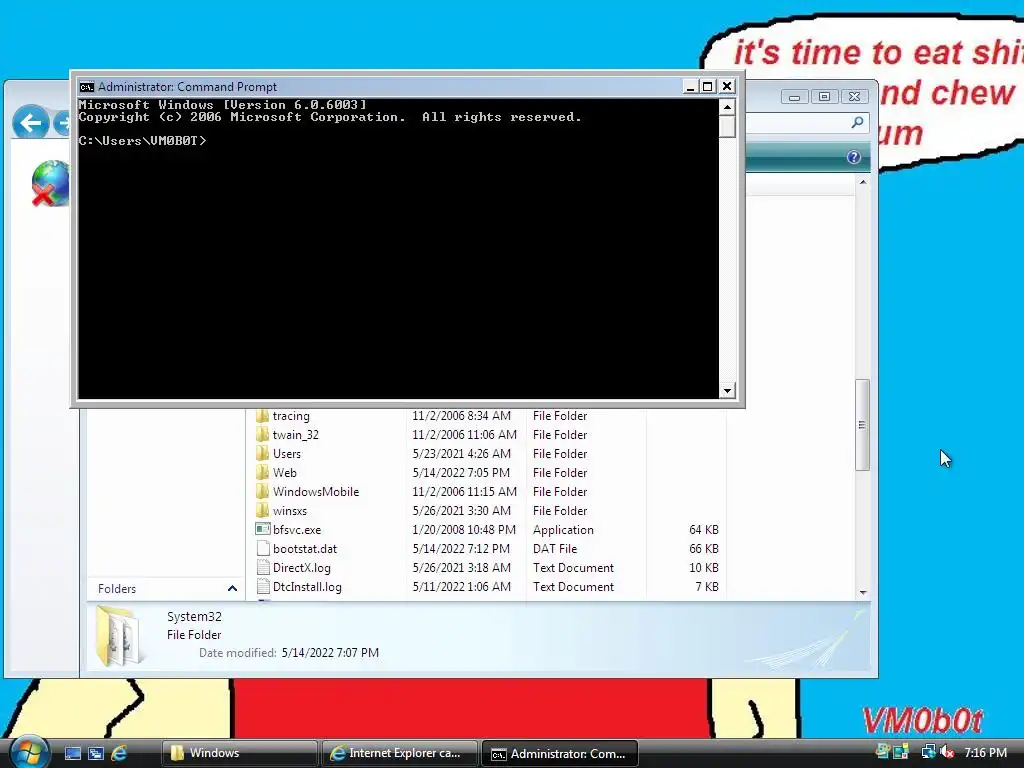This screenshot has width=1024, height=768.
Task: Collapse the Folders pane chevron
Action: point(232,588)
